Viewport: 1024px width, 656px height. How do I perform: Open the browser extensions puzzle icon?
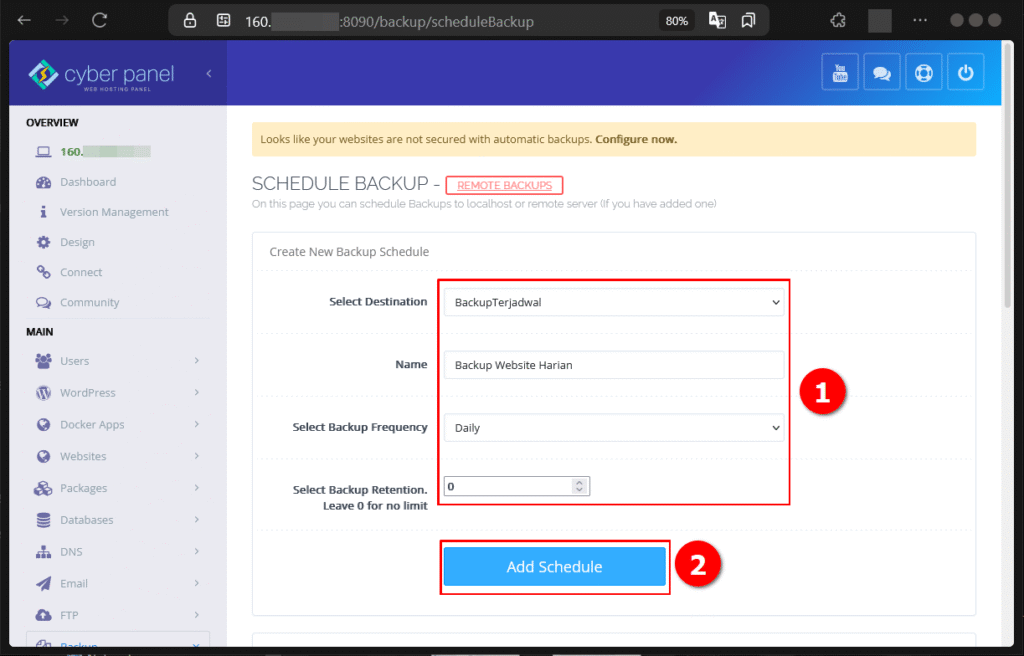click(x=838, y=21)
